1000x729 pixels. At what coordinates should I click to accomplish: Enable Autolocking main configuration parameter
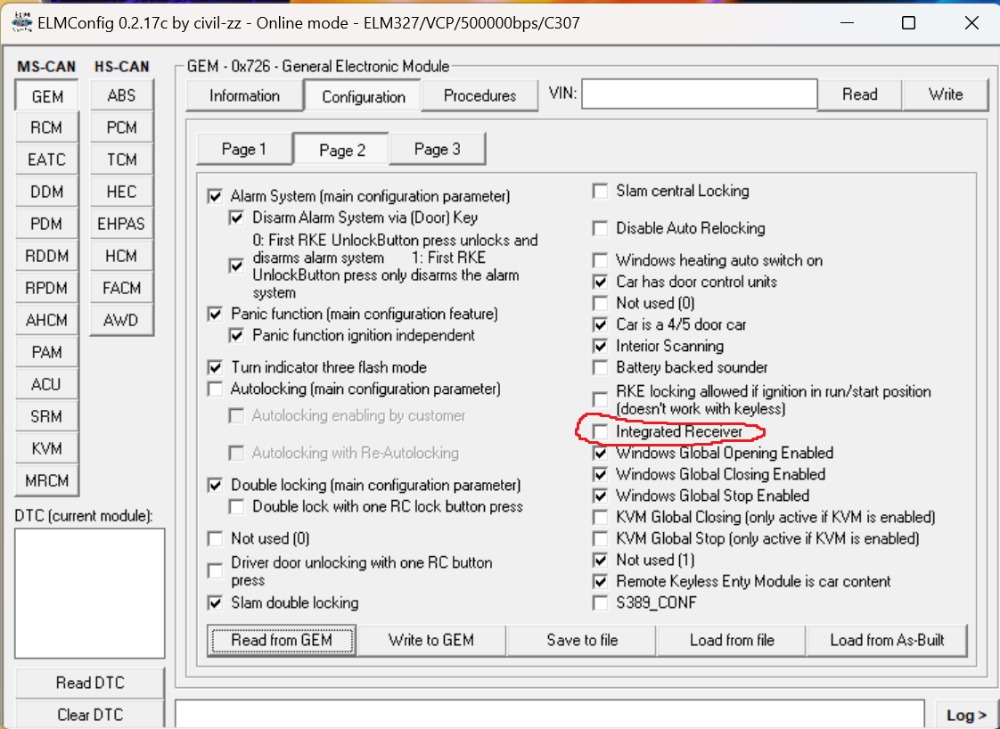click(x=215, y=389)
